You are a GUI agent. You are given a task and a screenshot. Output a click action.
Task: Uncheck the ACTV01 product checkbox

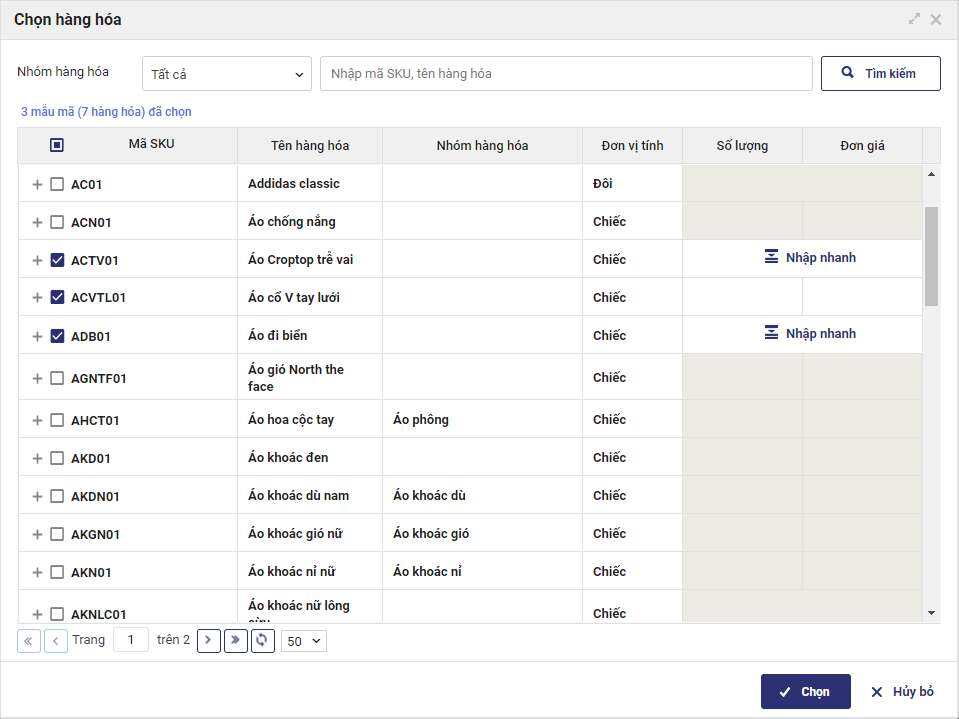tap(57, 260)
